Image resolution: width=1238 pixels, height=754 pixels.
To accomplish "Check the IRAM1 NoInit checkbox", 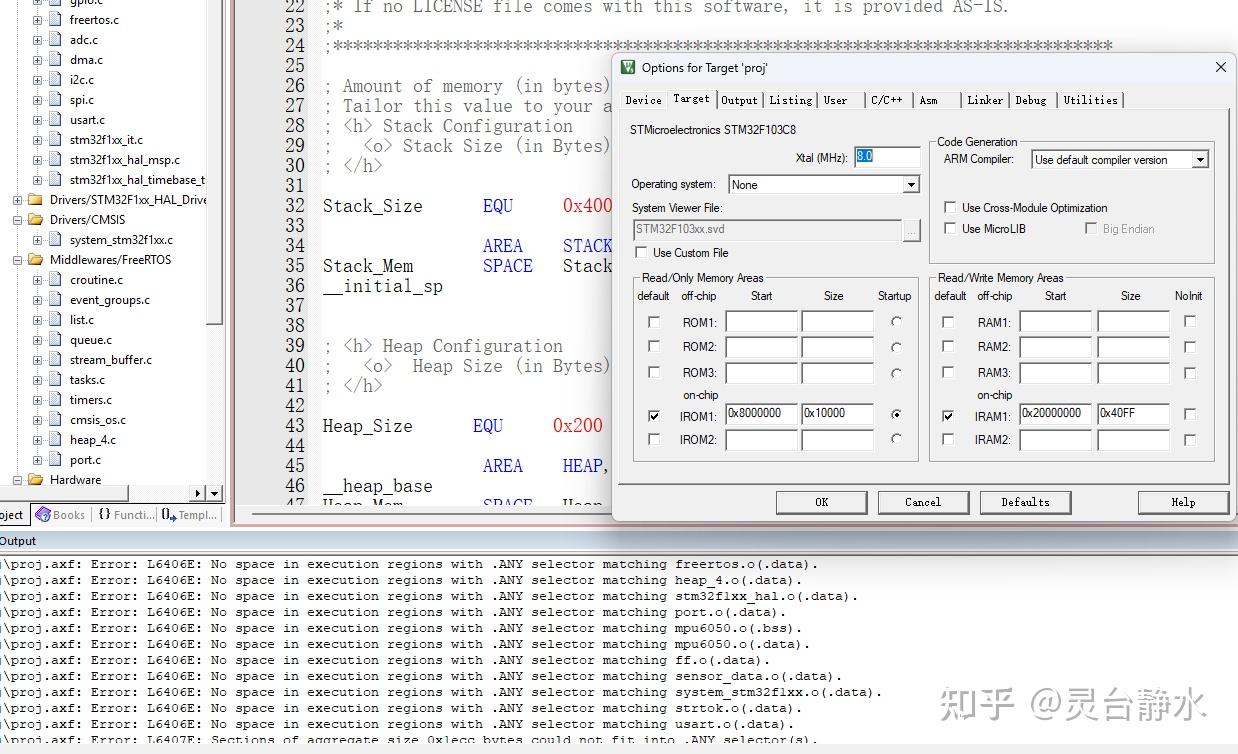I will [1190, 414].
